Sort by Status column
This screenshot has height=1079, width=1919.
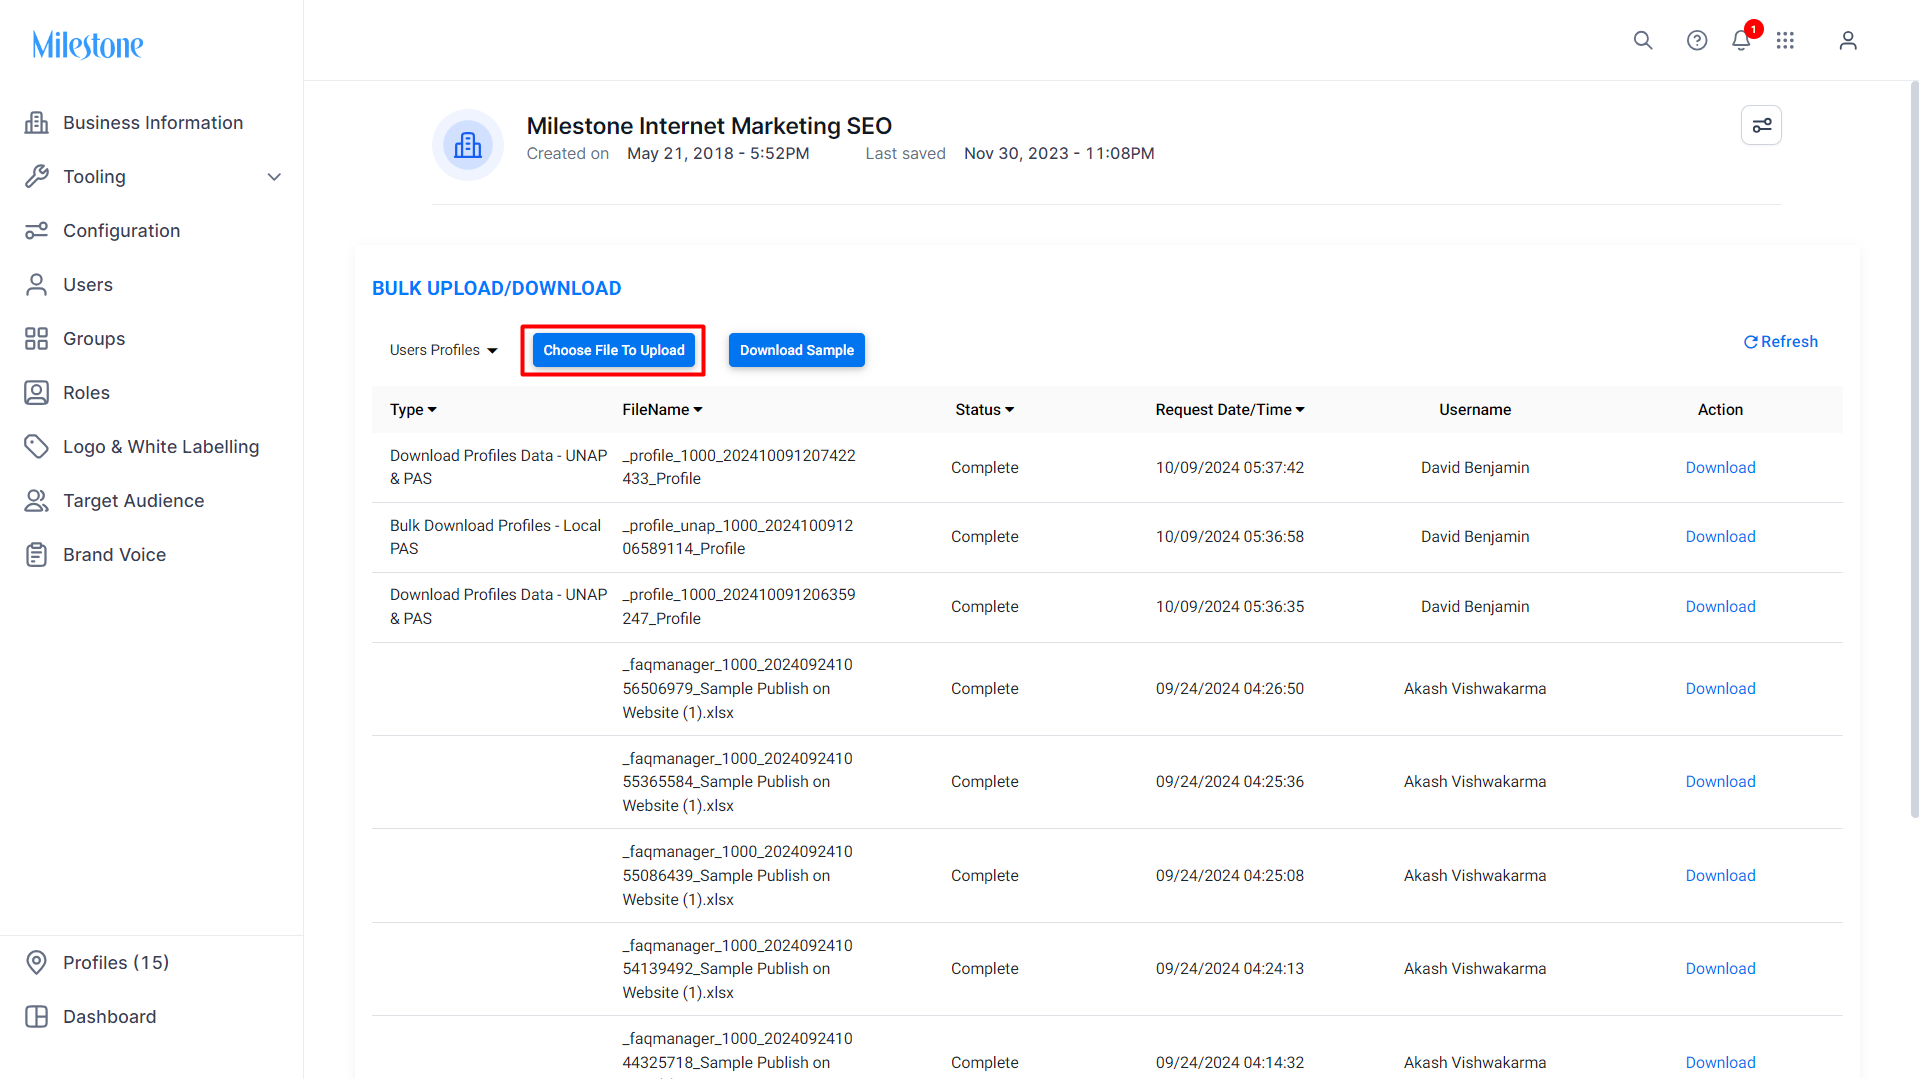click(984, 409)
